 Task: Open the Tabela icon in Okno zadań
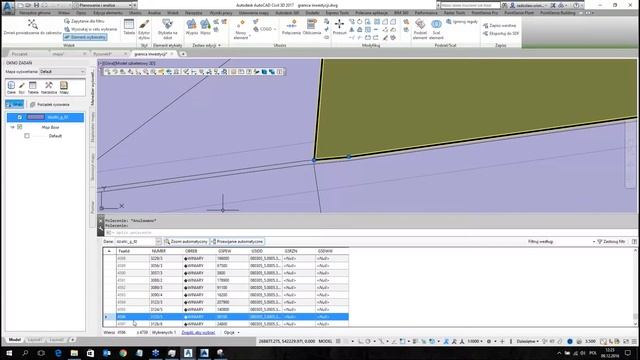pyautogui.click(x=33, y=87)
